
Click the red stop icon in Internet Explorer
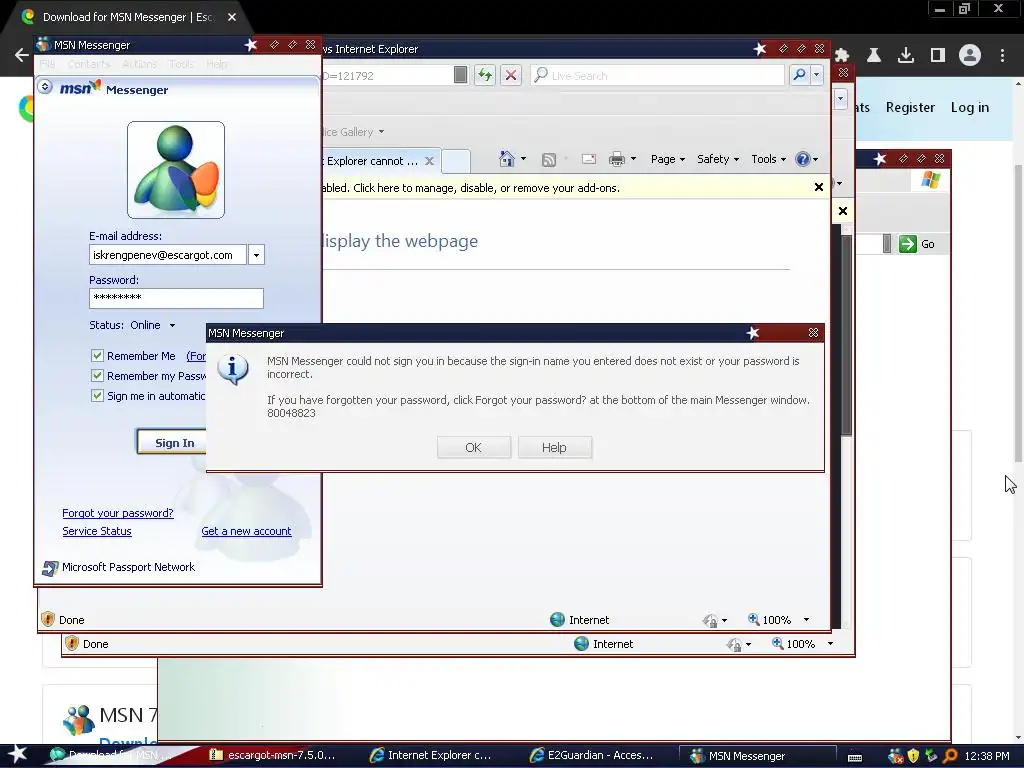(x=511, y=75)
